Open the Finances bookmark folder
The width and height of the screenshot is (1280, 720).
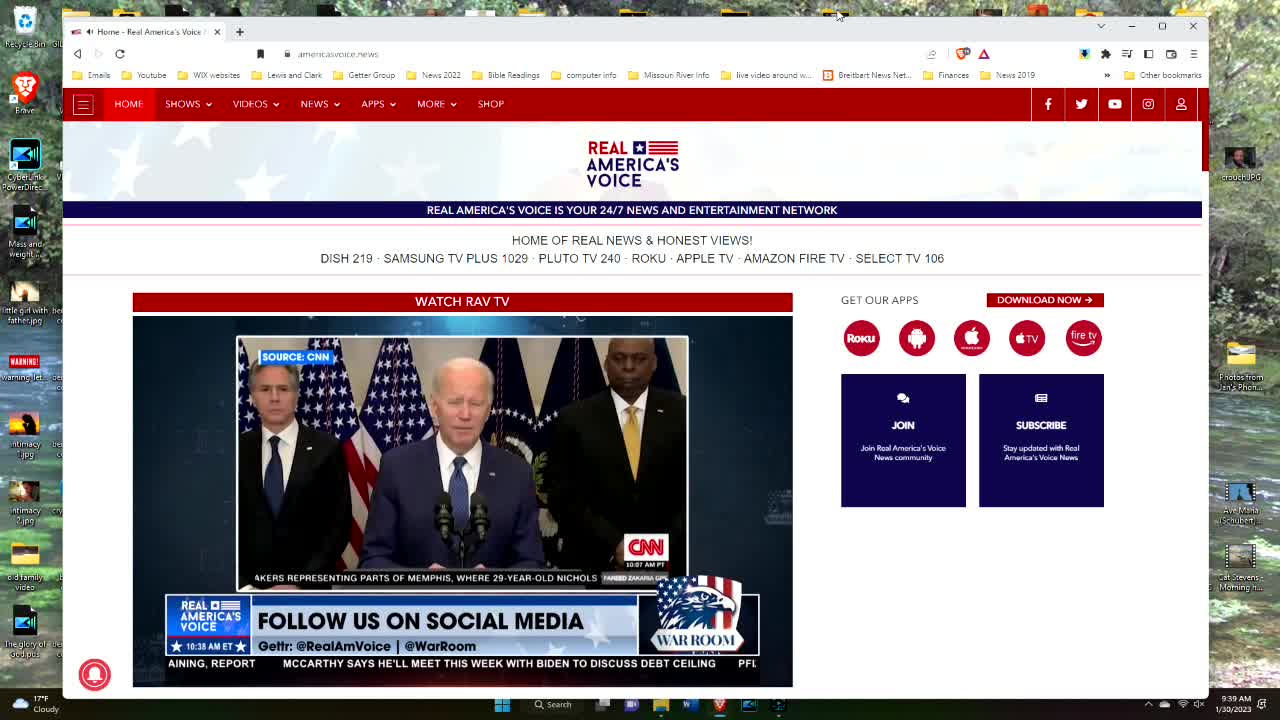click(x=946, y=75)
